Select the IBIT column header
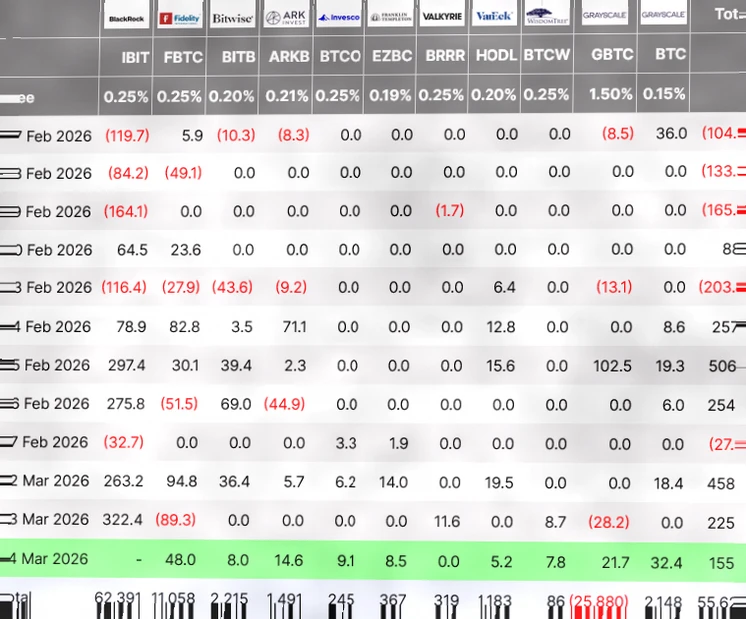Viewport: 746px width, 619px height. (x=135, y=58)
